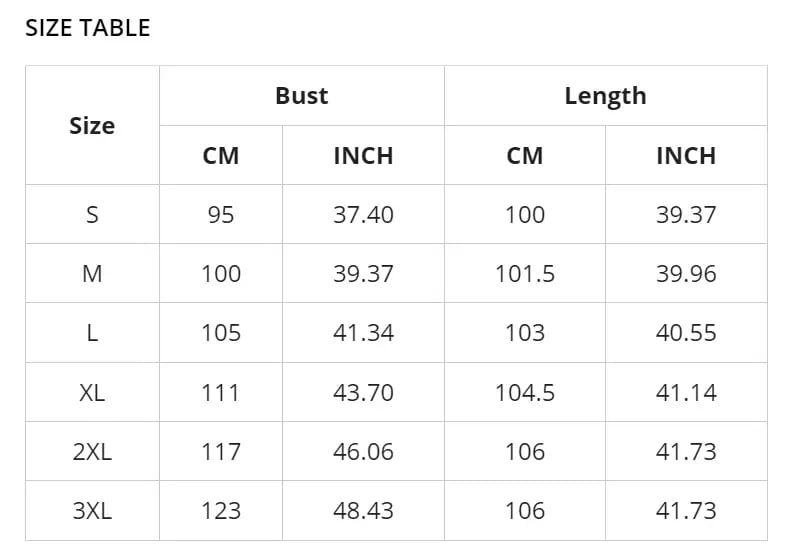Select the 43.70 bust inch cell
The width and height of the screenshot is (785, 556).
coord(363,392)
